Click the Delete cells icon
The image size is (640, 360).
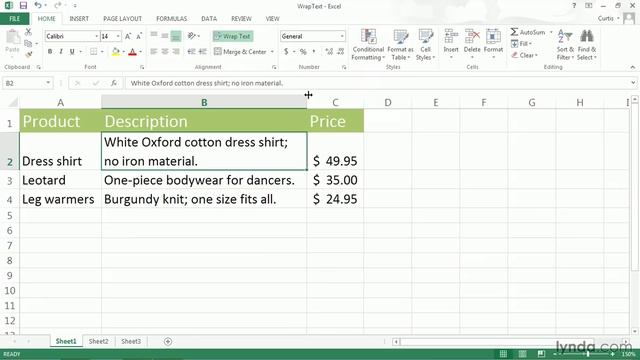tap(472, 37)
